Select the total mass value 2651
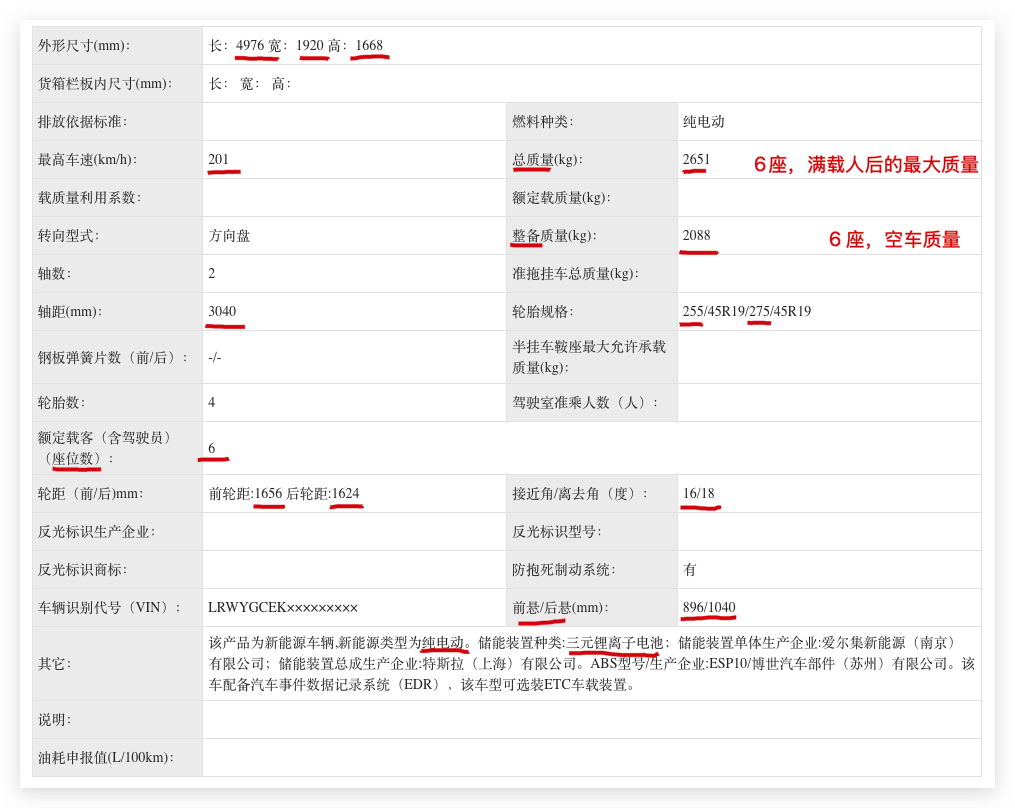1015x808 pixels. pyautogui.click(x=697, y=159)
